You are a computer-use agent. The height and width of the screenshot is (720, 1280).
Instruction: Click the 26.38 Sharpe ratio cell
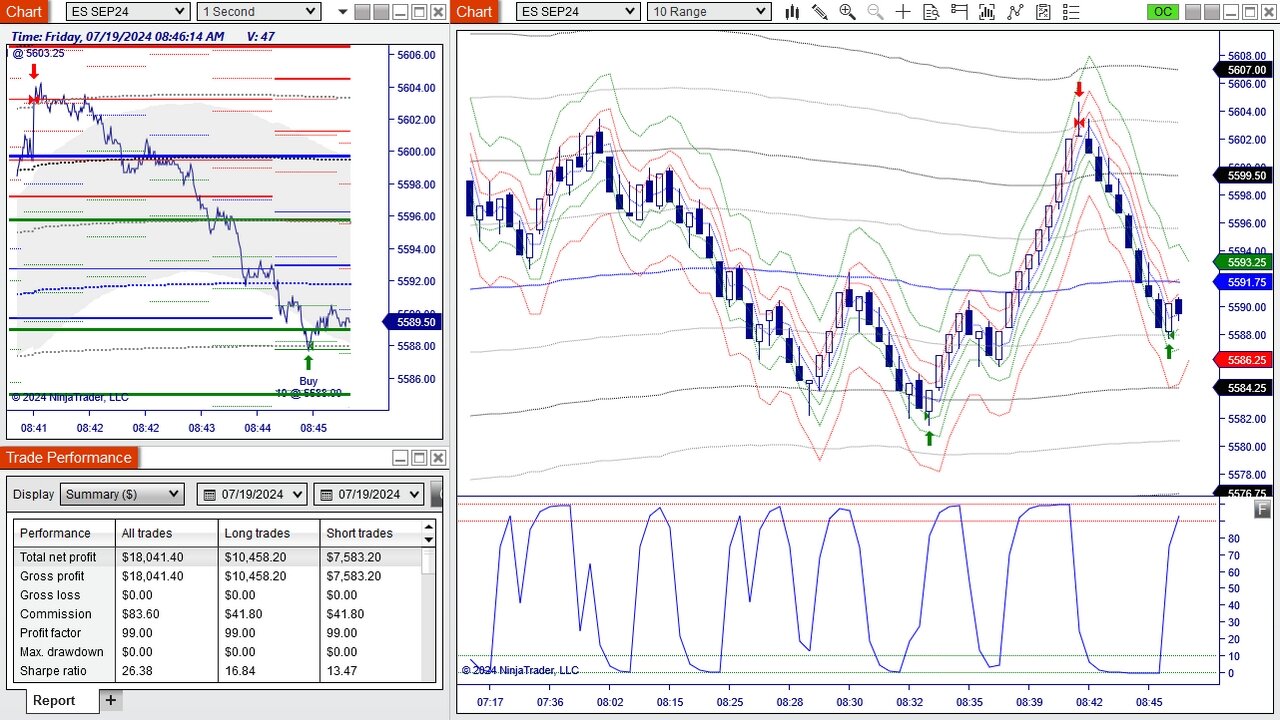click(137, 671)
